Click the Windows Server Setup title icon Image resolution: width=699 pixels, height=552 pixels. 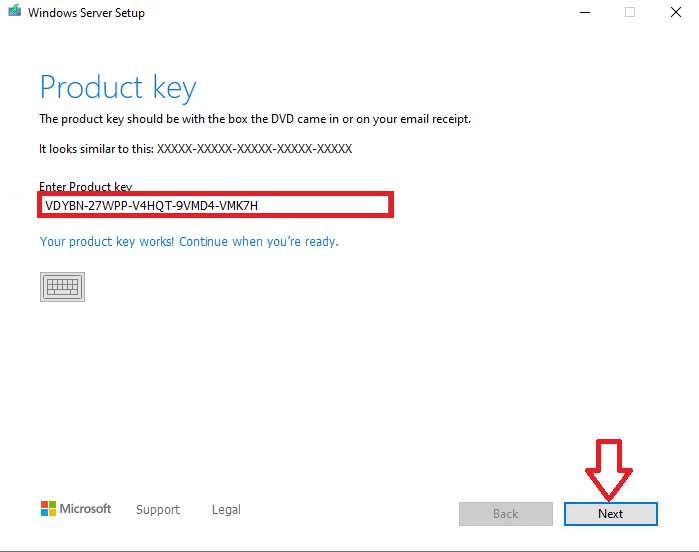[x=14, y=13]
